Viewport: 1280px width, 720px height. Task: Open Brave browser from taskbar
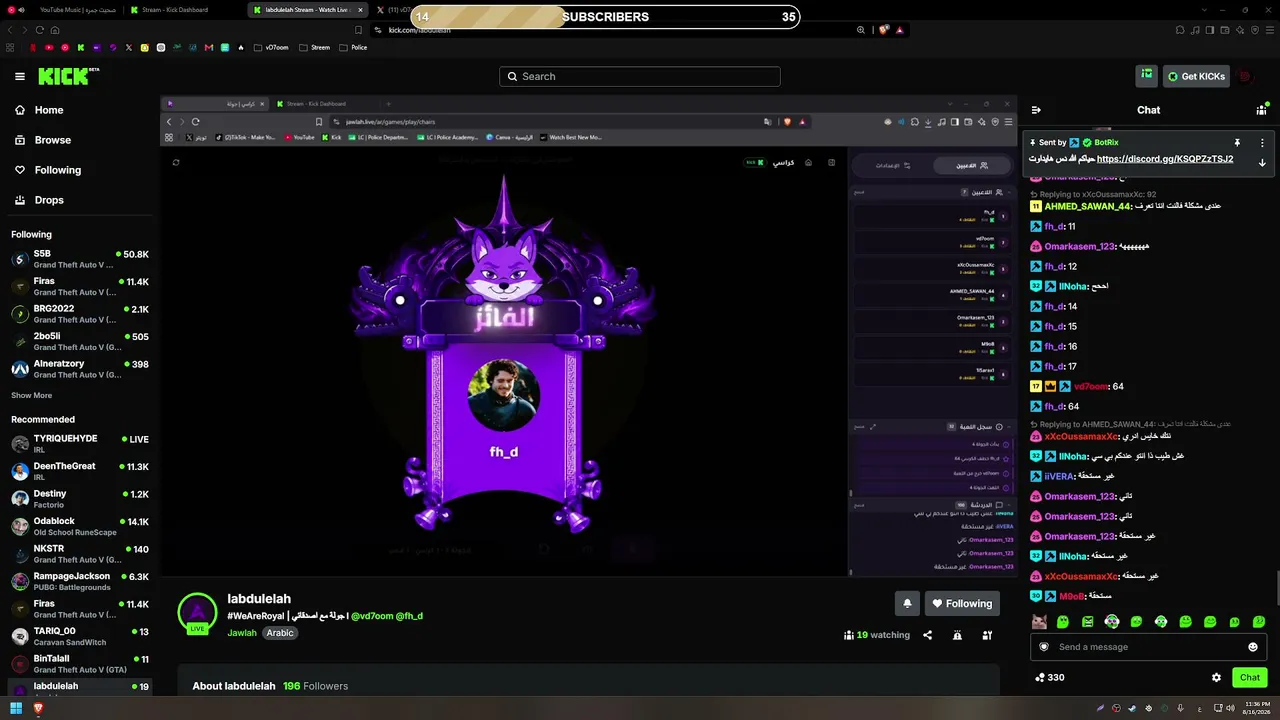(39, 708)
